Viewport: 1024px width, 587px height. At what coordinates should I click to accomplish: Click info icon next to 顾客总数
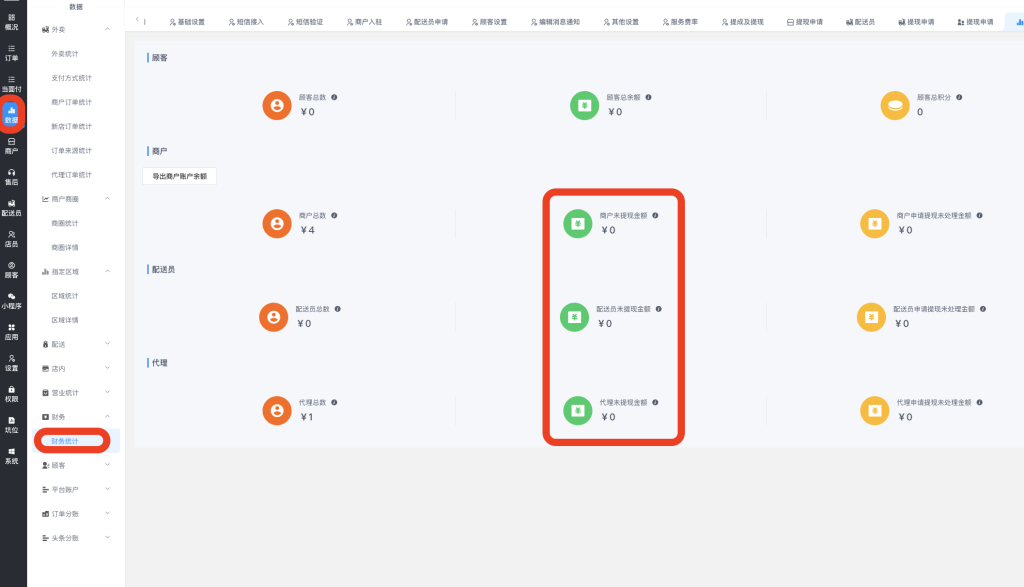(x=334, y=97)
